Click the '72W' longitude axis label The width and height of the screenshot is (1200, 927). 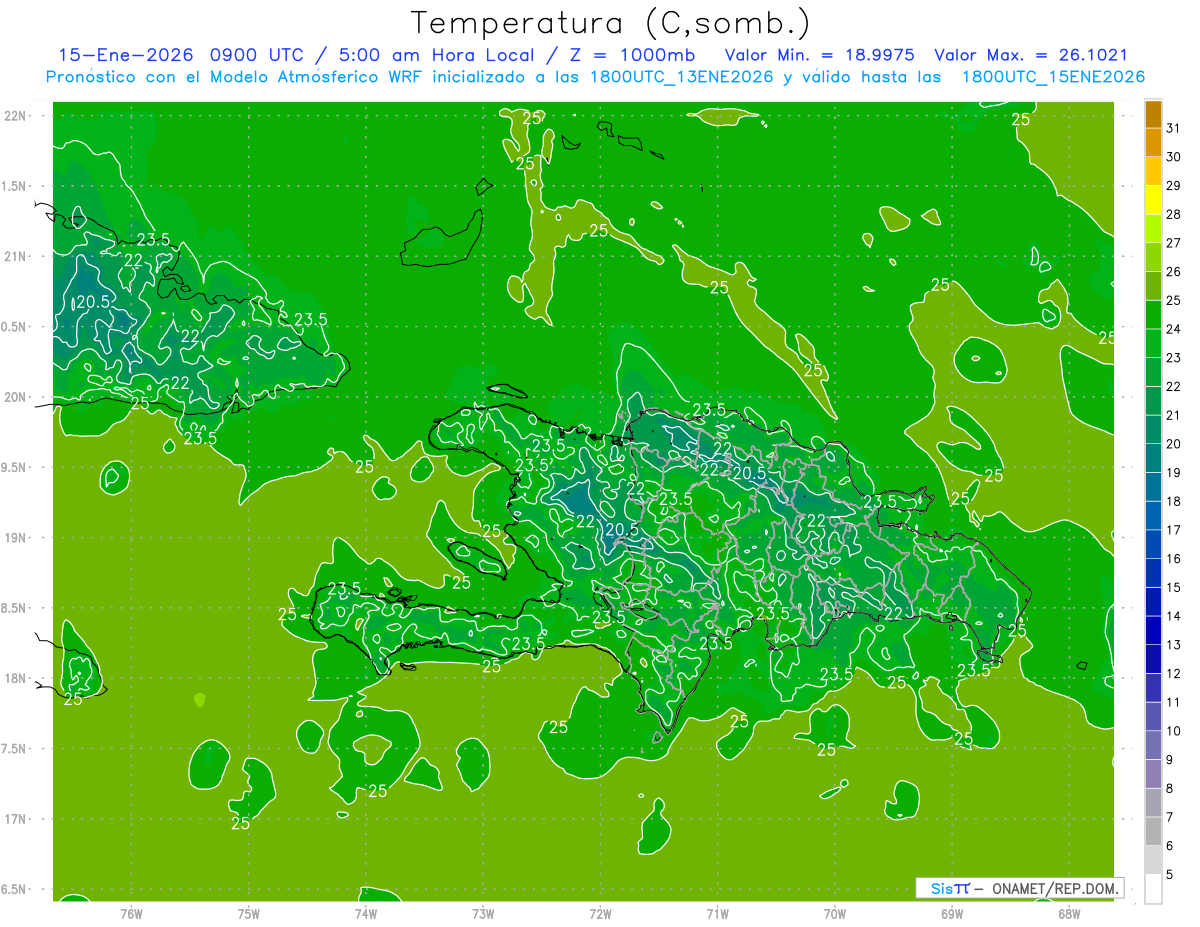[601, 914]
